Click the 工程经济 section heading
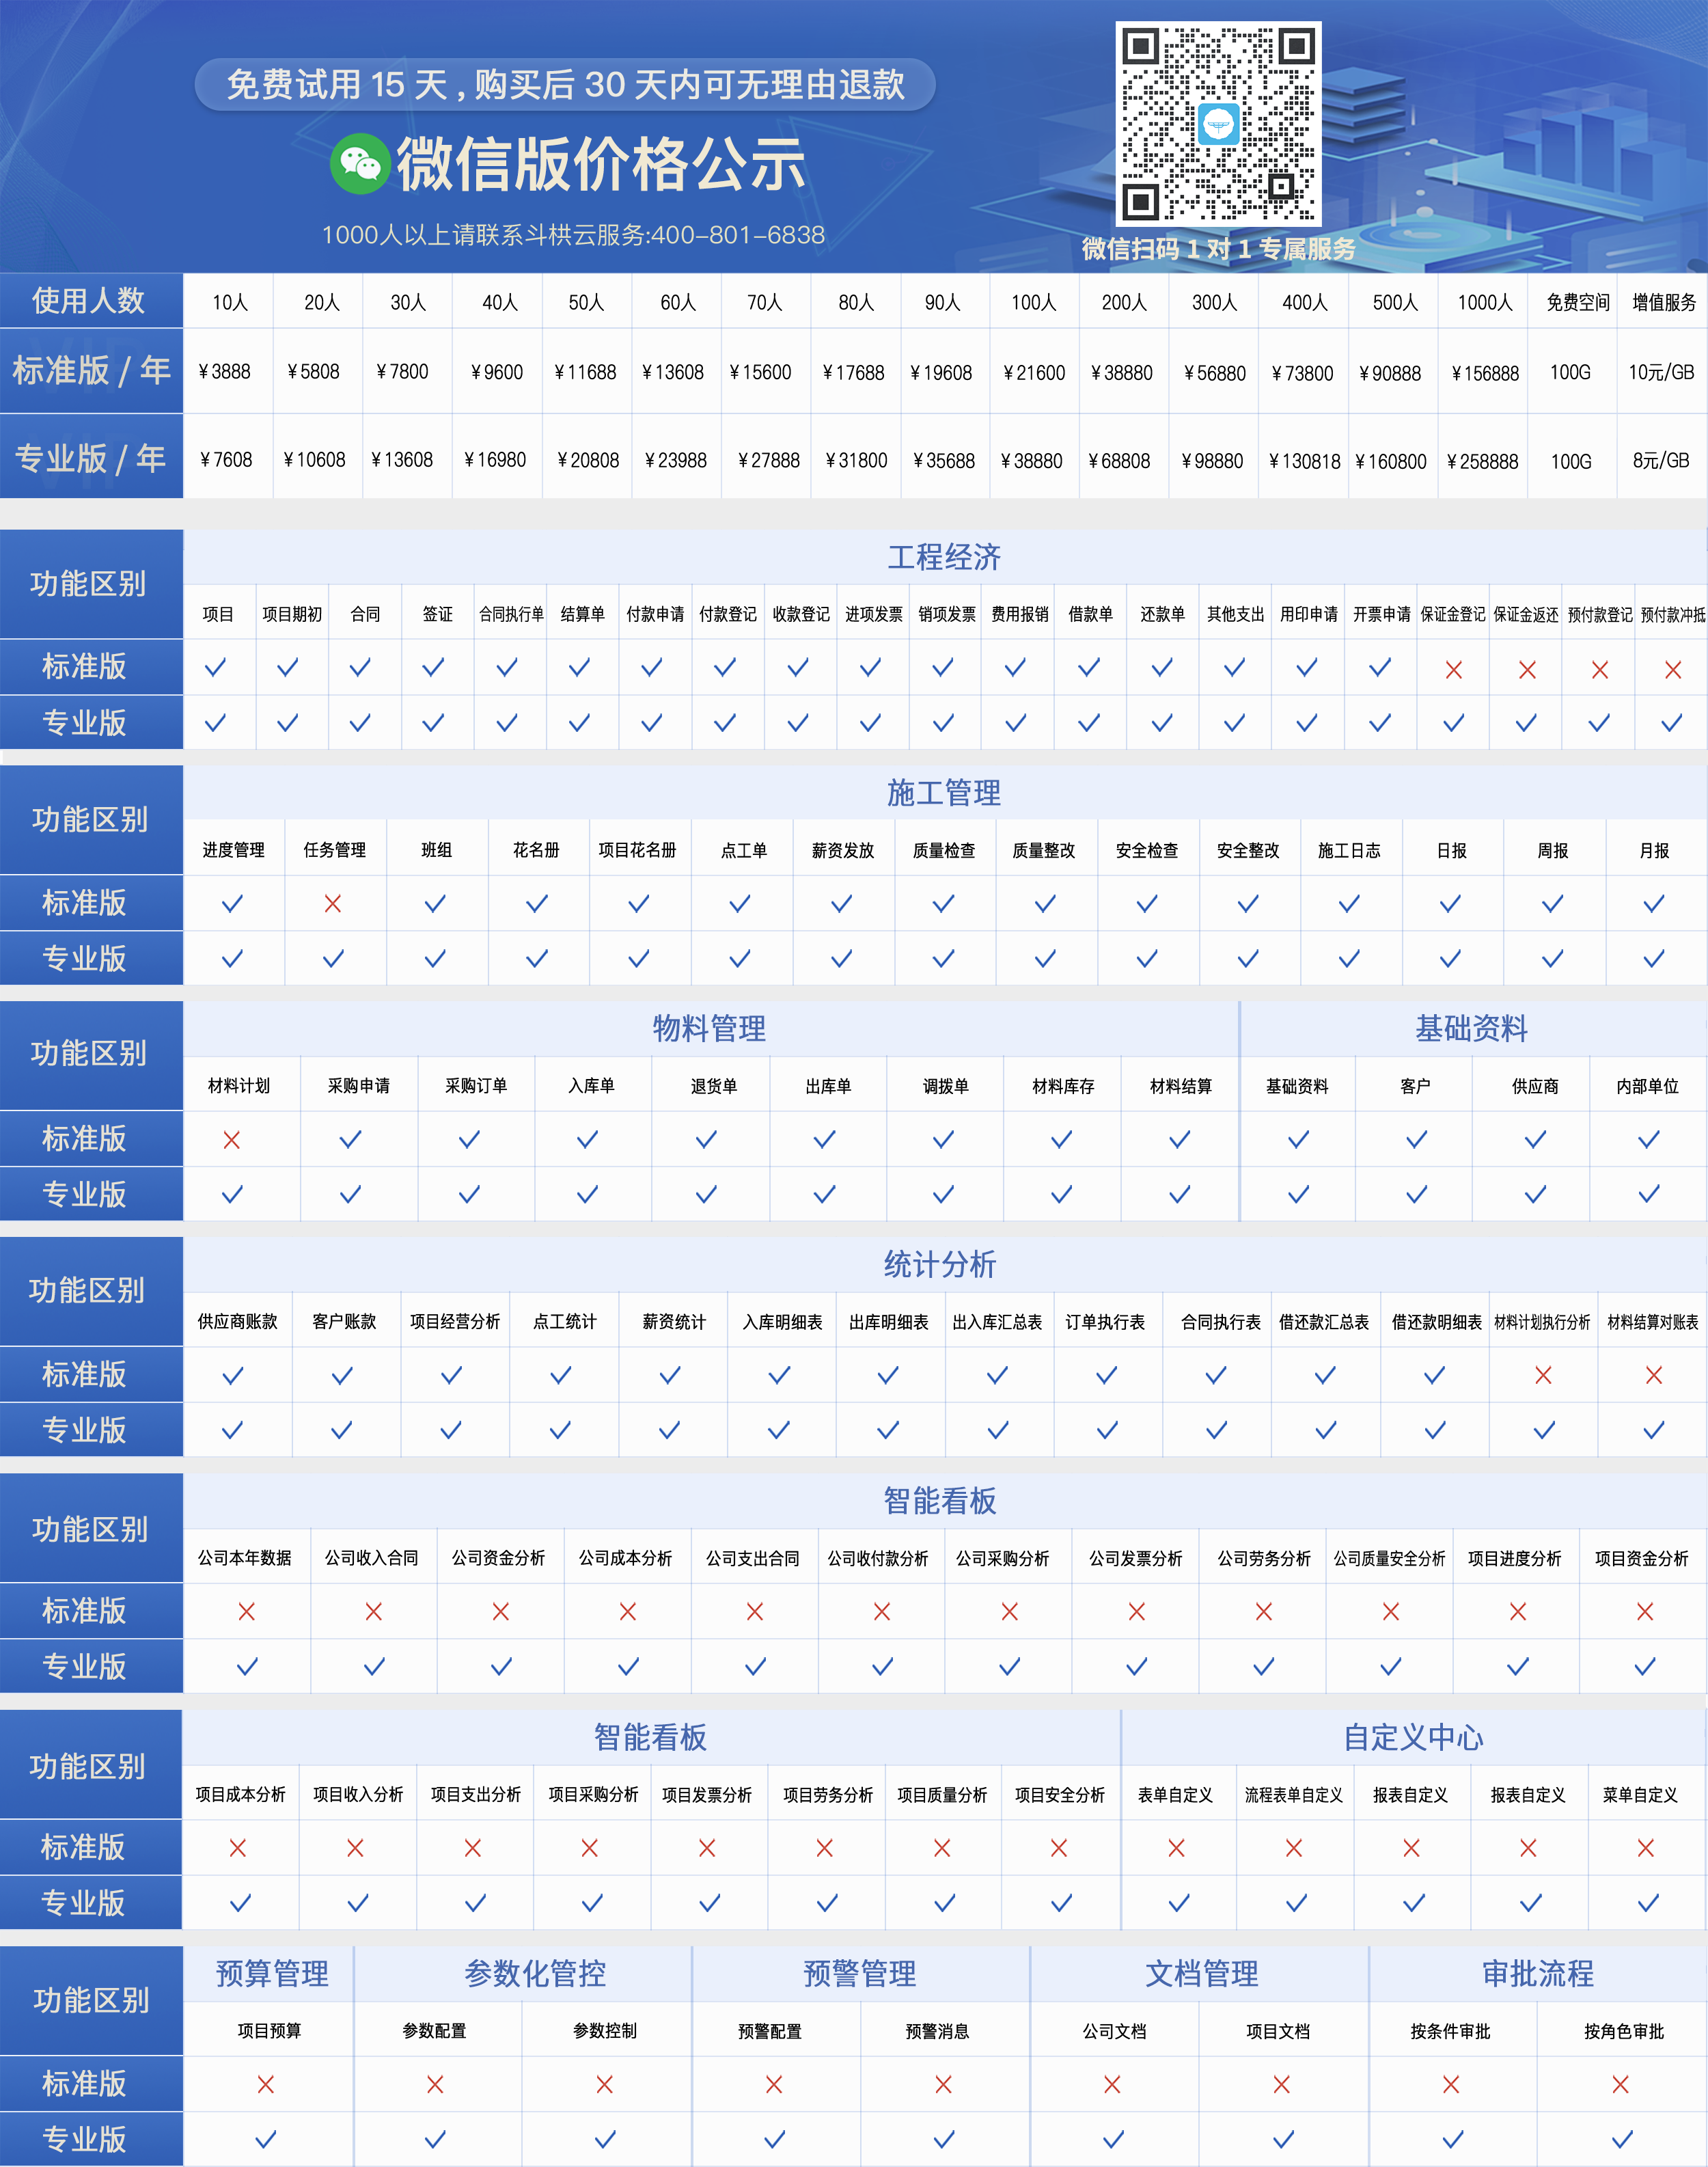This screenshot has height=2167, width=1708. (944, 557)
